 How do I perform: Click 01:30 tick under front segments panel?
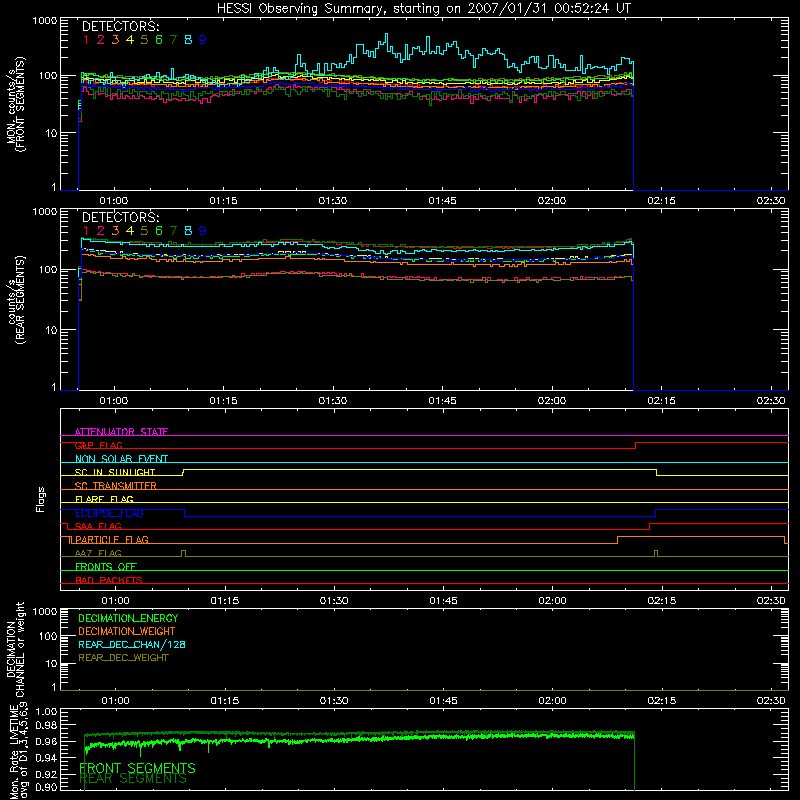coord(333,201)
